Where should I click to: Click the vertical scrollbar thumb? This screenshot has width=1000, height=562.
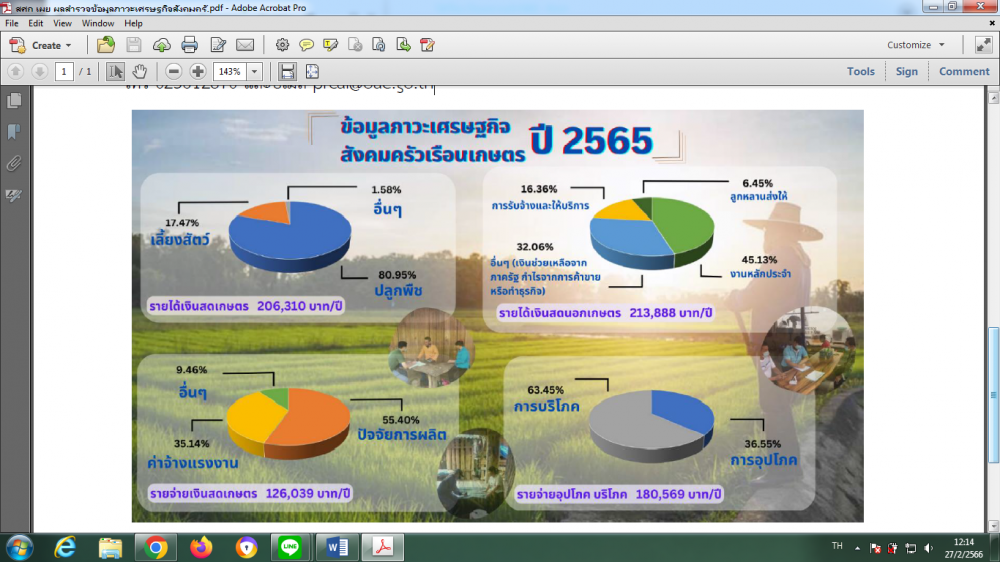pos(993,396)
